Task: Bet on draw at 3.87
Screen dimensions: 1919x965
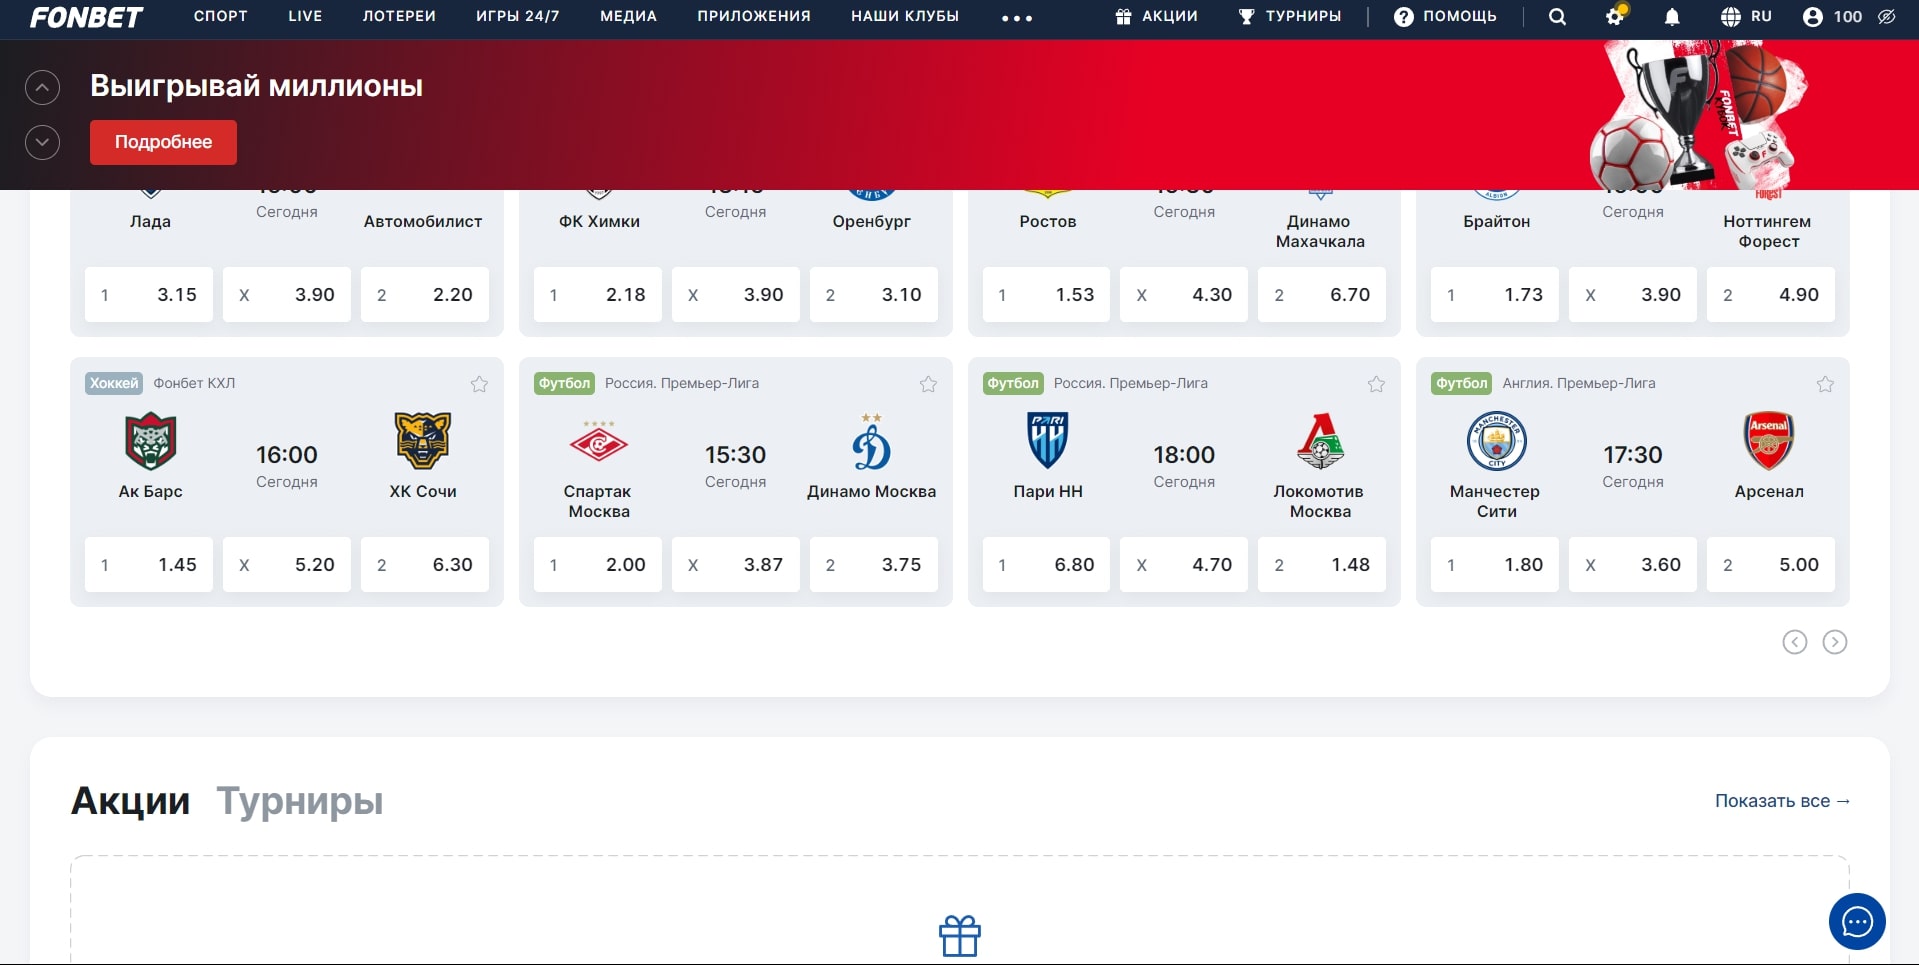Action: point(736,564)
